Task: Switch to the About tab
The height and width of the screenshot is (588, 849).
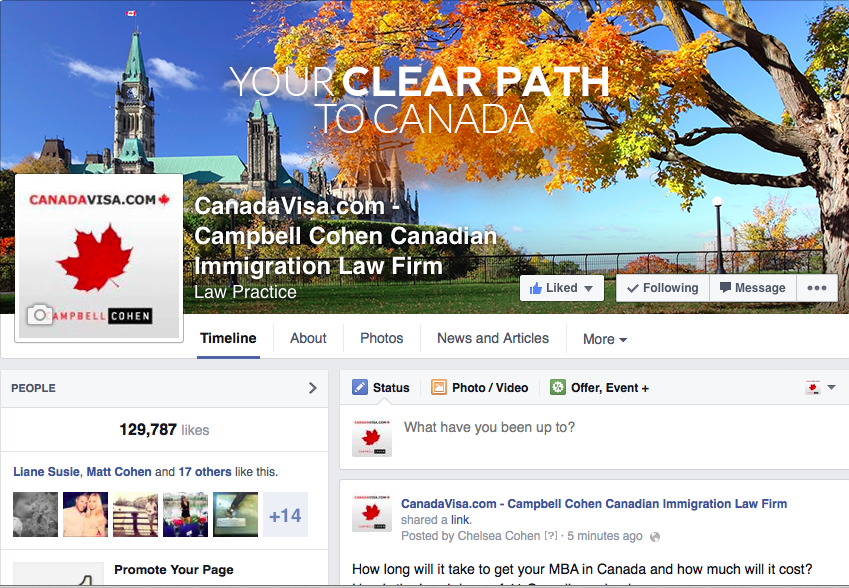Action: 308,338
